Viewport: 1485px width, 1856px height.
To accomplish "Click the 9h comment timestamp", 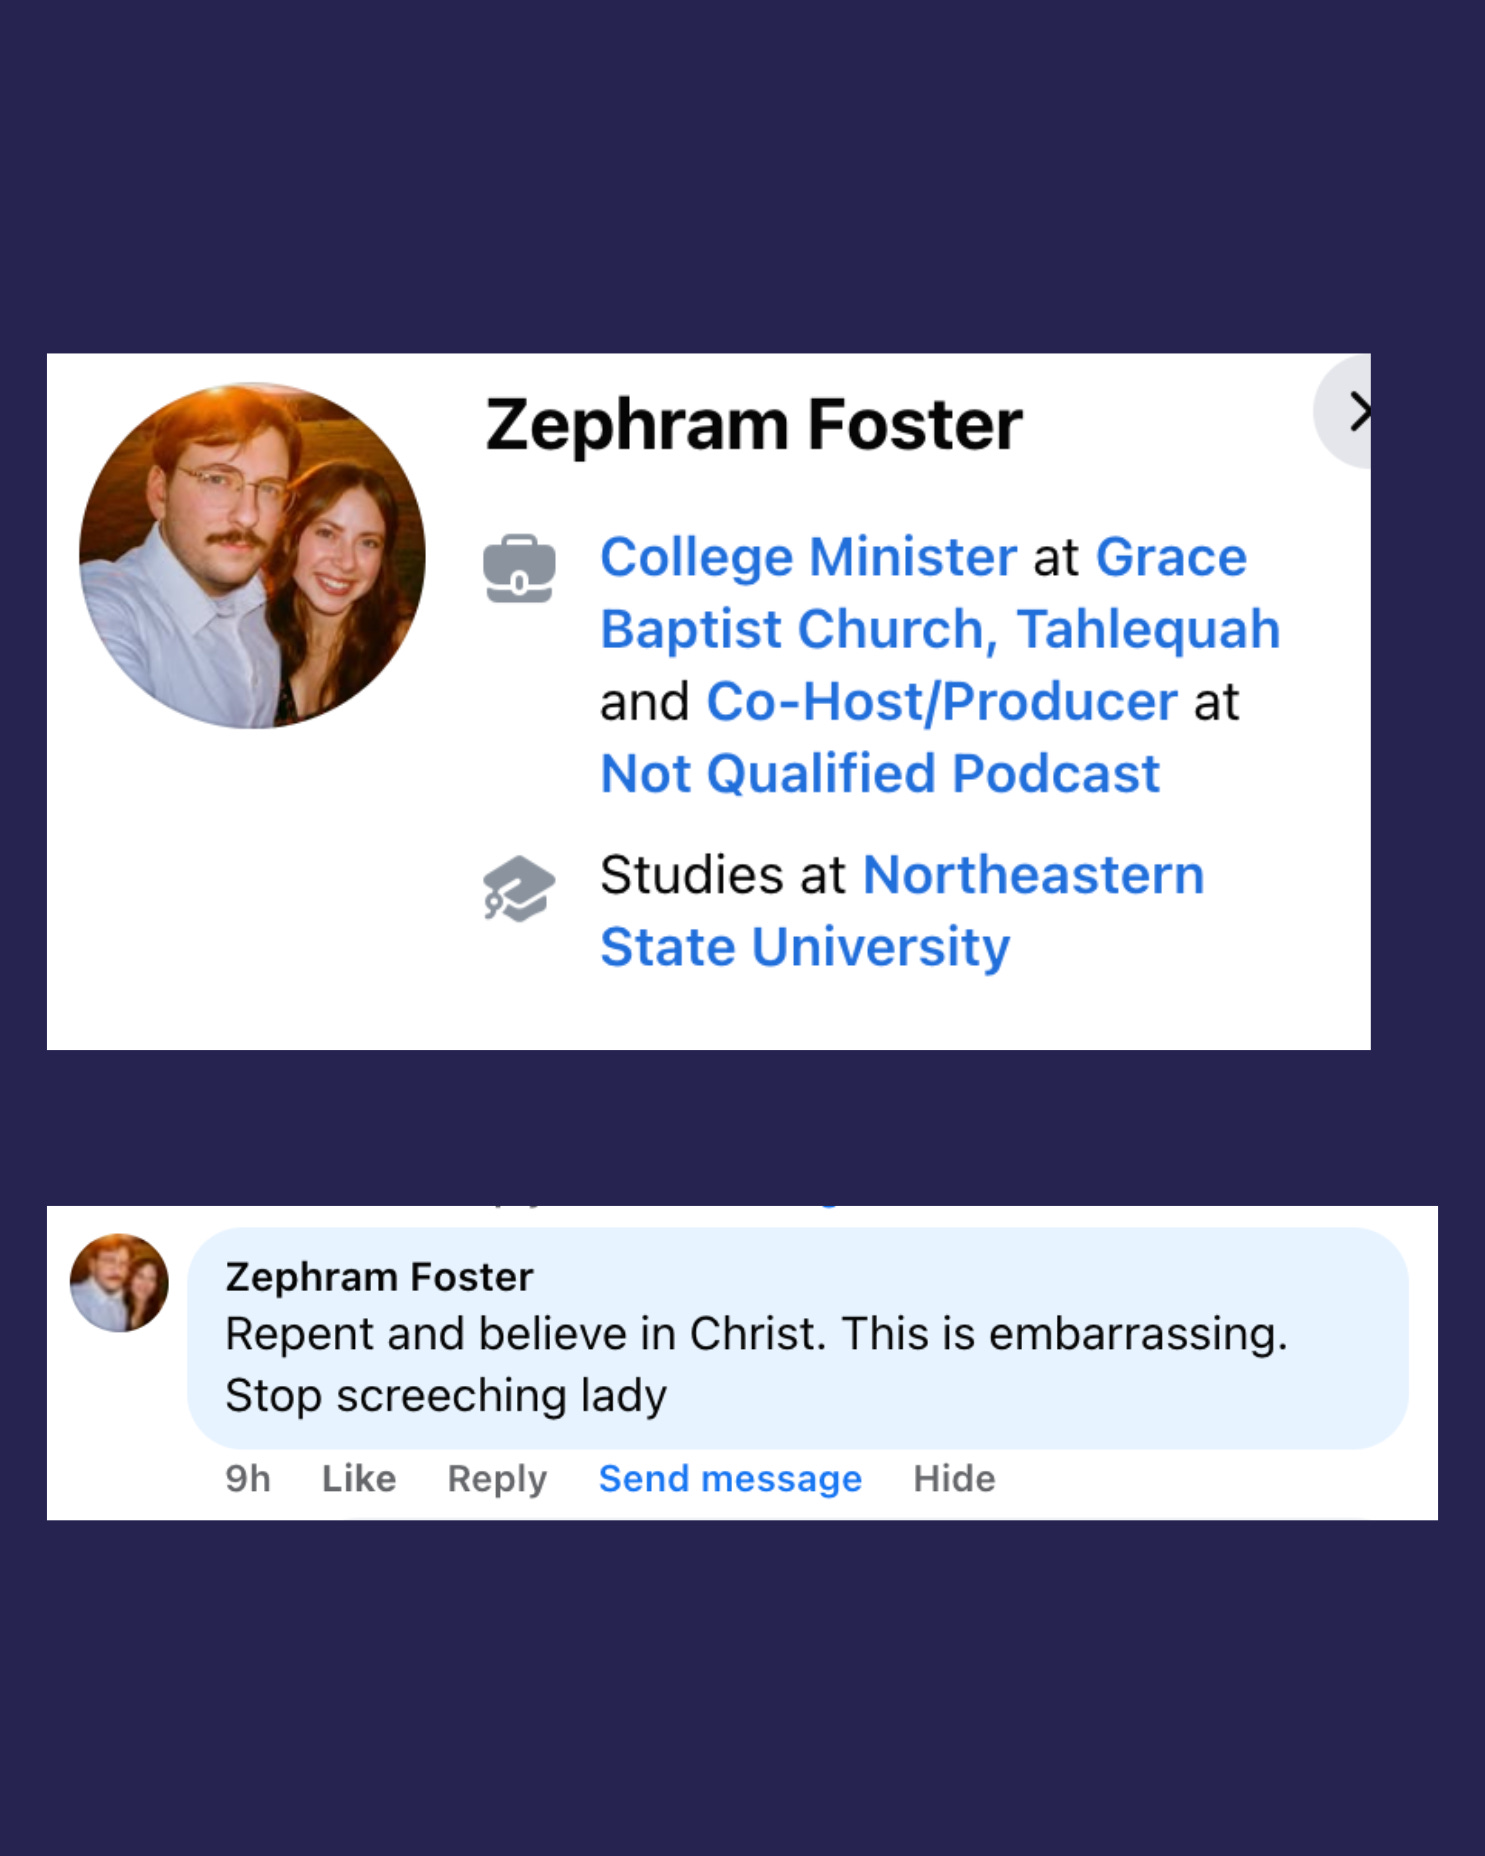I will [x=248, y=1478].
